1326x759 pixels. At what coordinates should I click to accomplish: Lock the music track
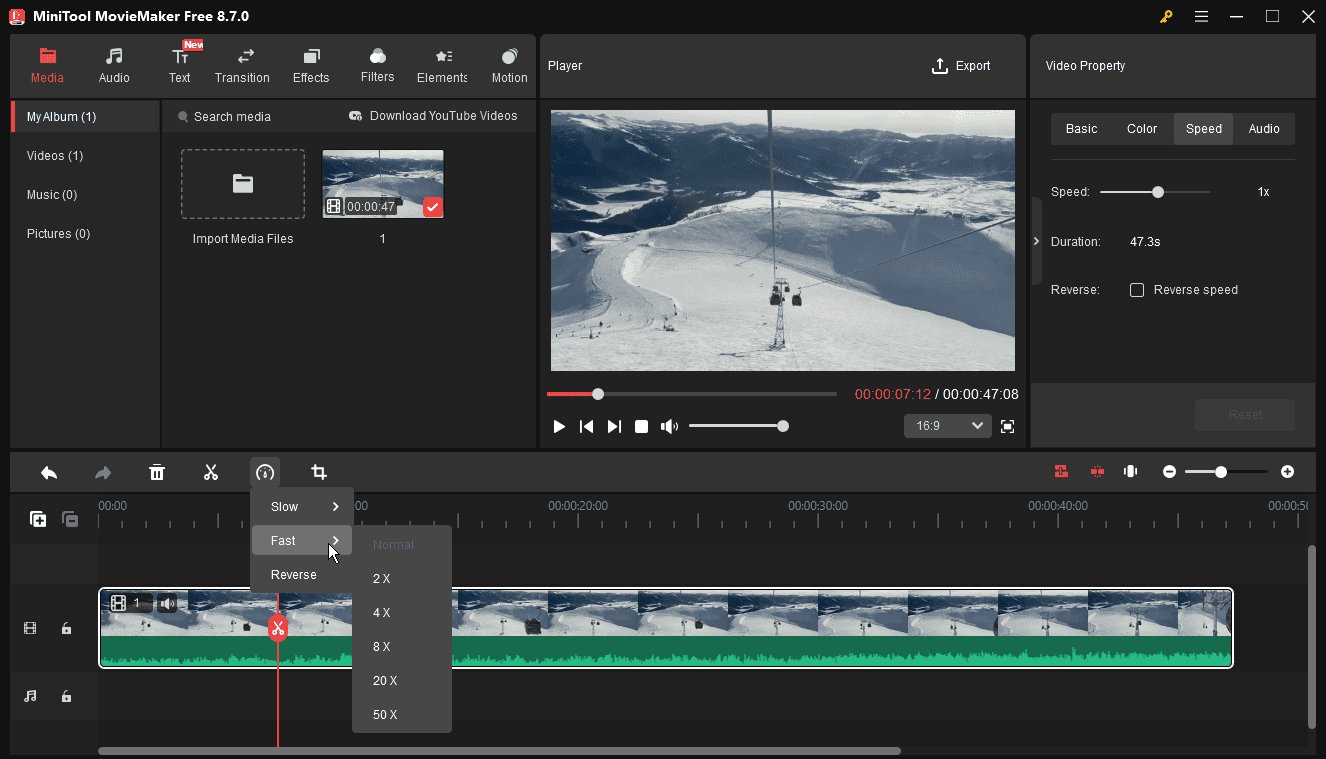66,696
